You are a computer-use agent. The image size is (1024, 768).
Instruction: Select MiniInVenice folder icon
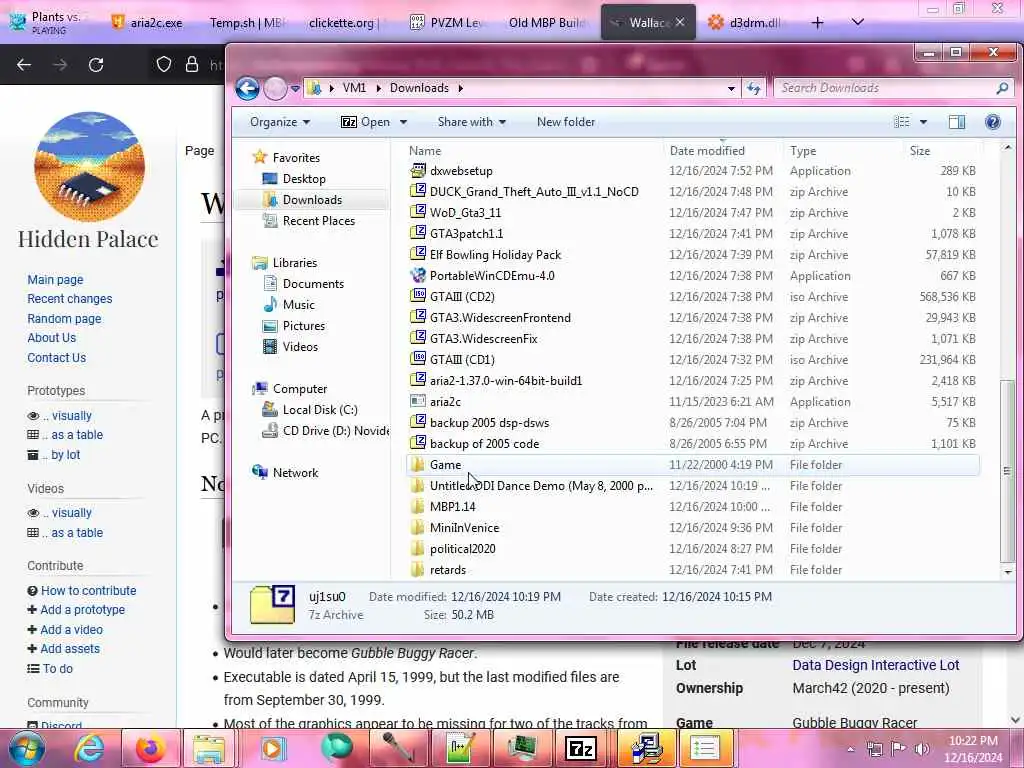[418, 528]
